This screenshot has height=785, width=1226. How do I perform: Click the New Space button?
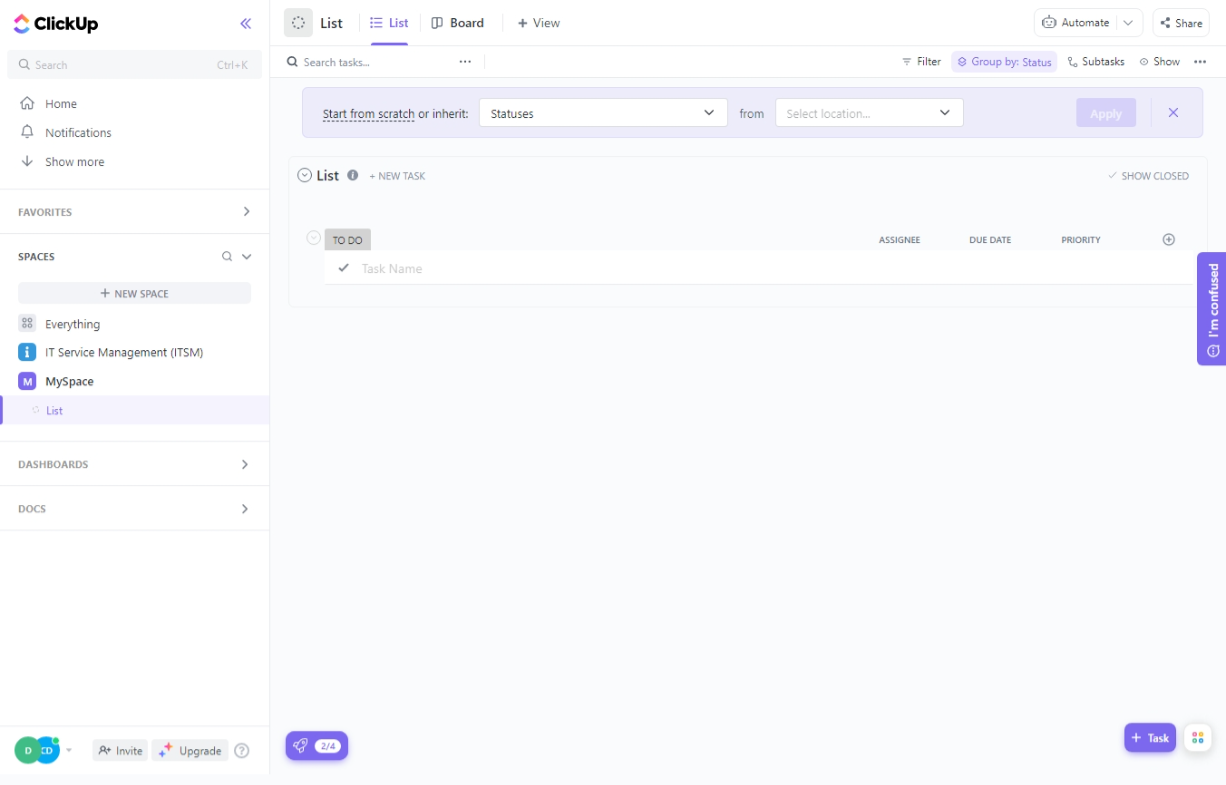click(134, 294)
